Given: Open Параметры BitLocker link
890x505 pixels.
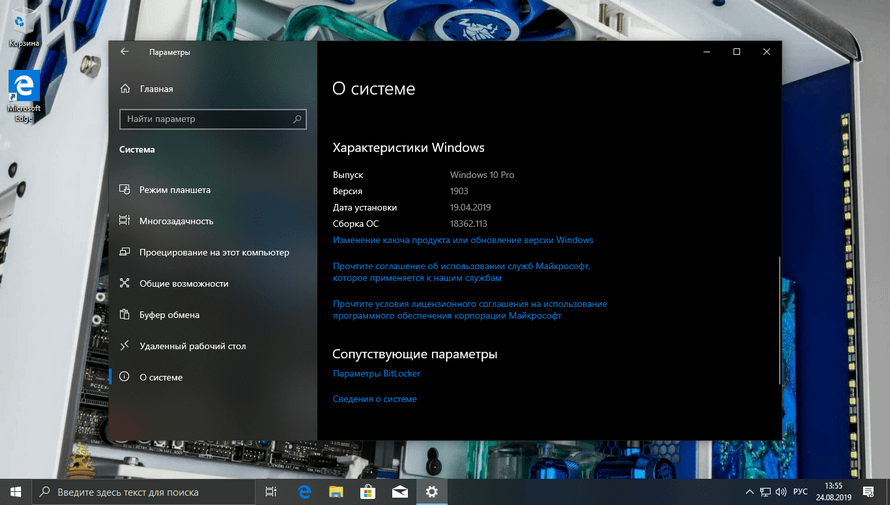Looking at the screenshot, I should coord(376,373).
